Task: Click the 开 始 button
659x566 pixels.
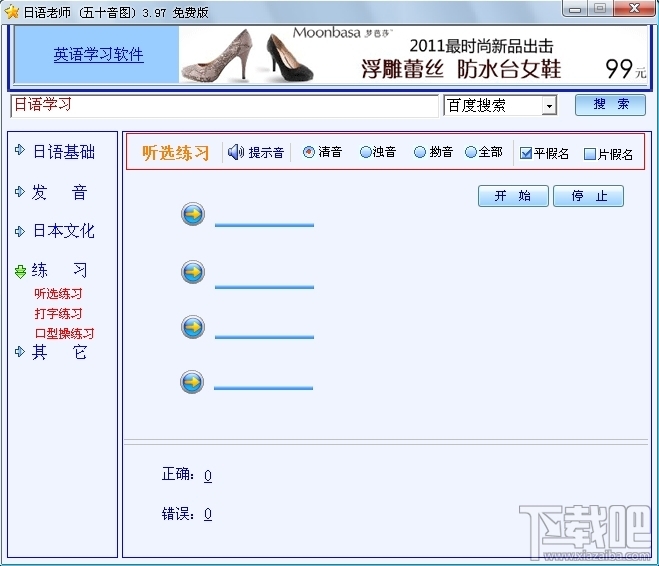Action: point(513,196)
